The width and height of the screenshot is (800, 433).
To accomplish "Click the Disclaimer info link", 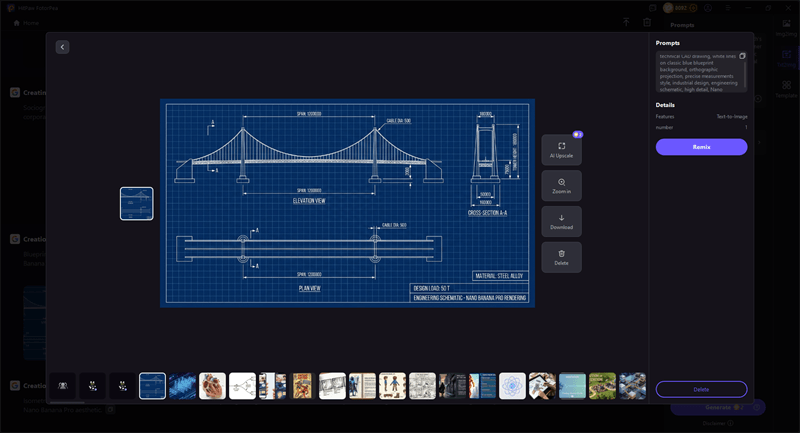I will [x=718, y=423].
